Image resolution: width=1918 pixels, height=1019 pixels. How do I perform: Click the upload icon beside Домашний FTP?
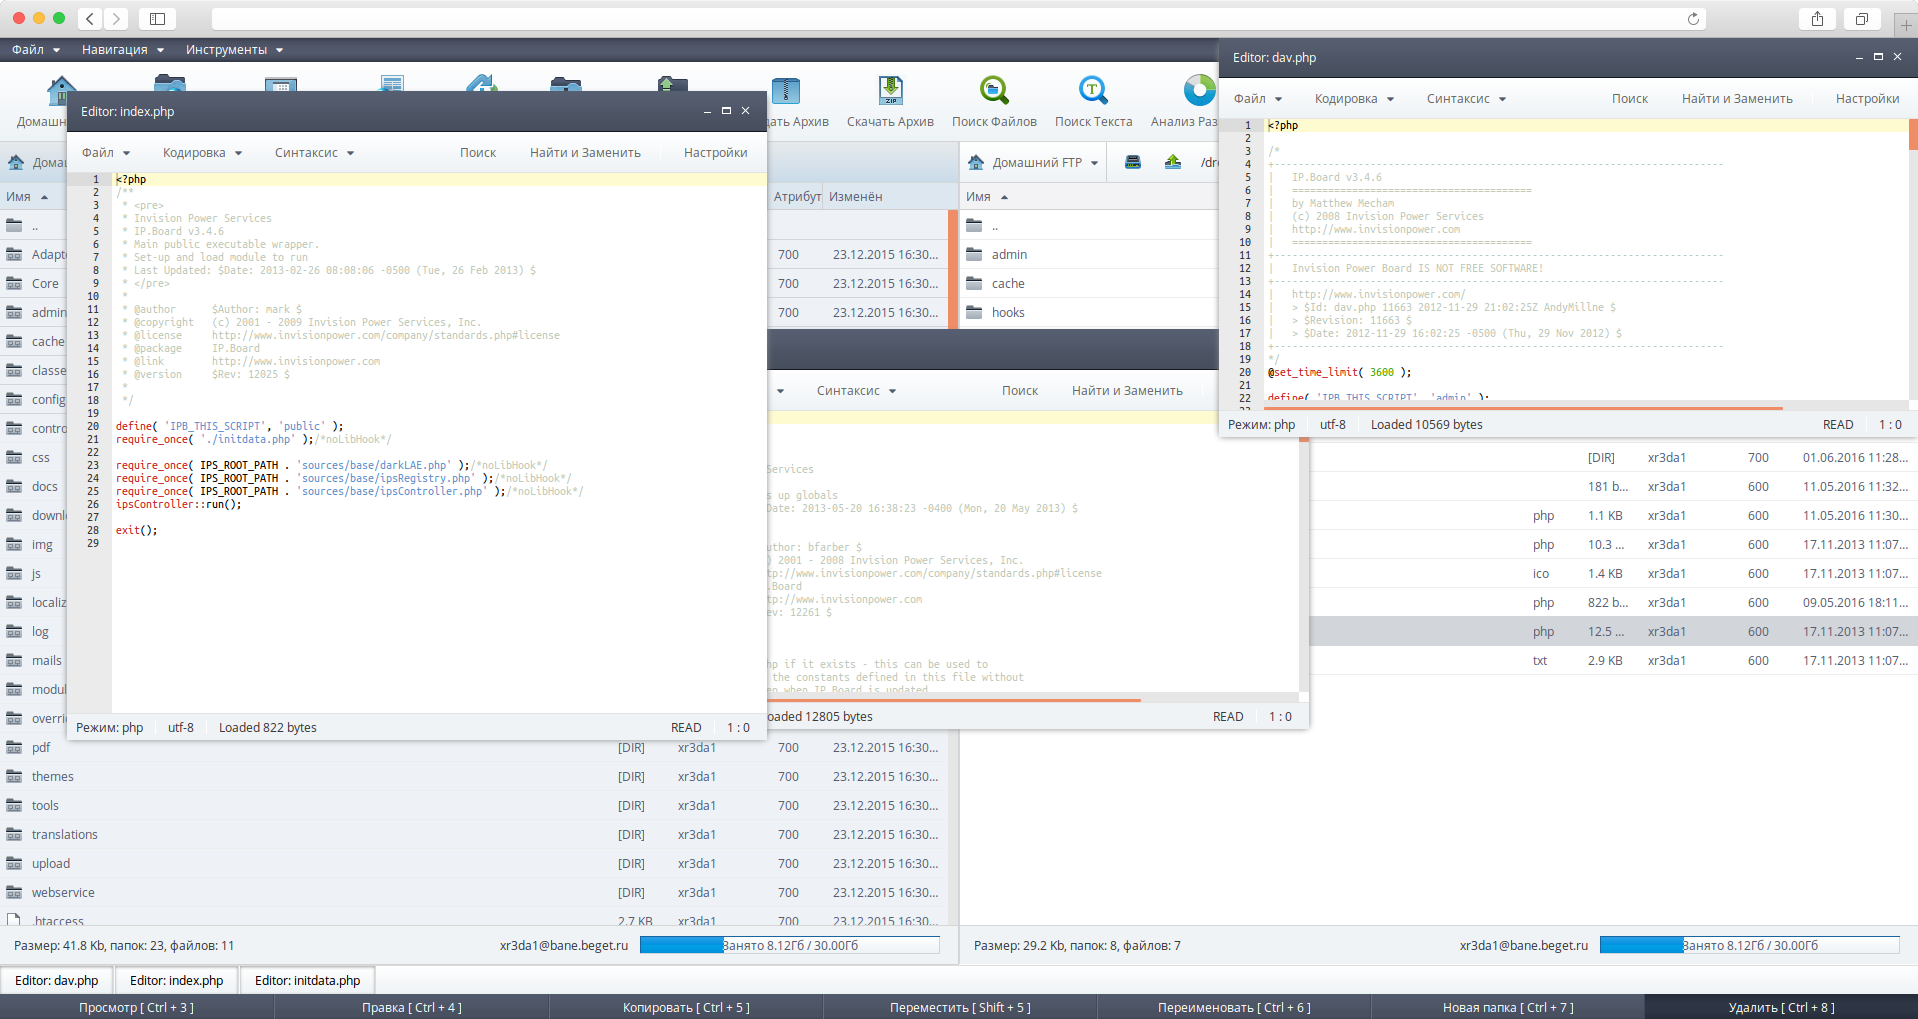pyautogui.click(x=1173, y=162)
